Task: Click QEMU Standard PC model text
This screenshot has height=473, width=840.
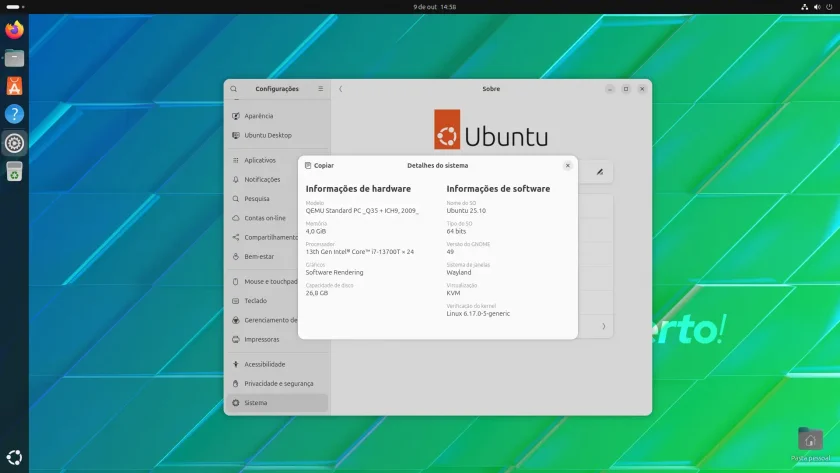Action: (362, 211)
